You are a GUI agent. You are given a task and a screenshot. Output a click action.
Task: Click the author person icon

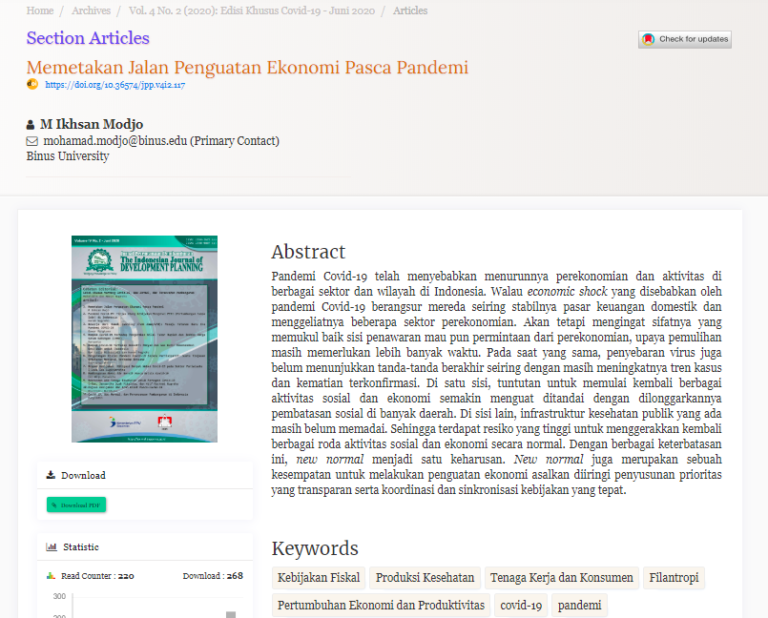click(x=31, y=125)
